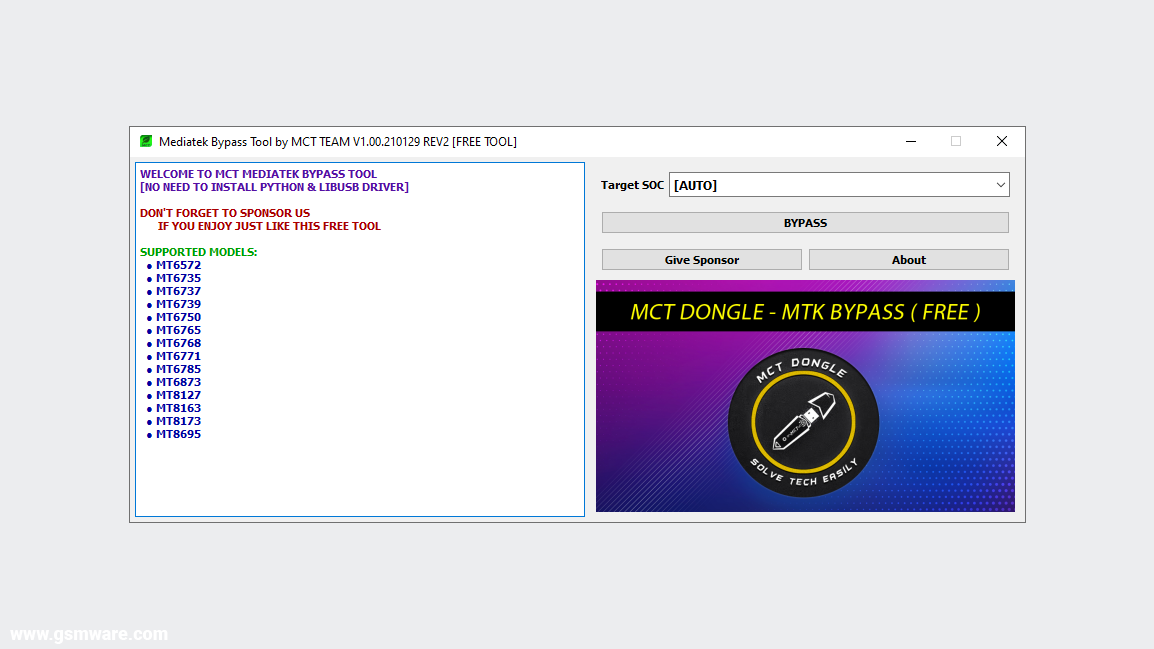Click the SUPPORTED MODELS heading text

[x=199, y=251]
